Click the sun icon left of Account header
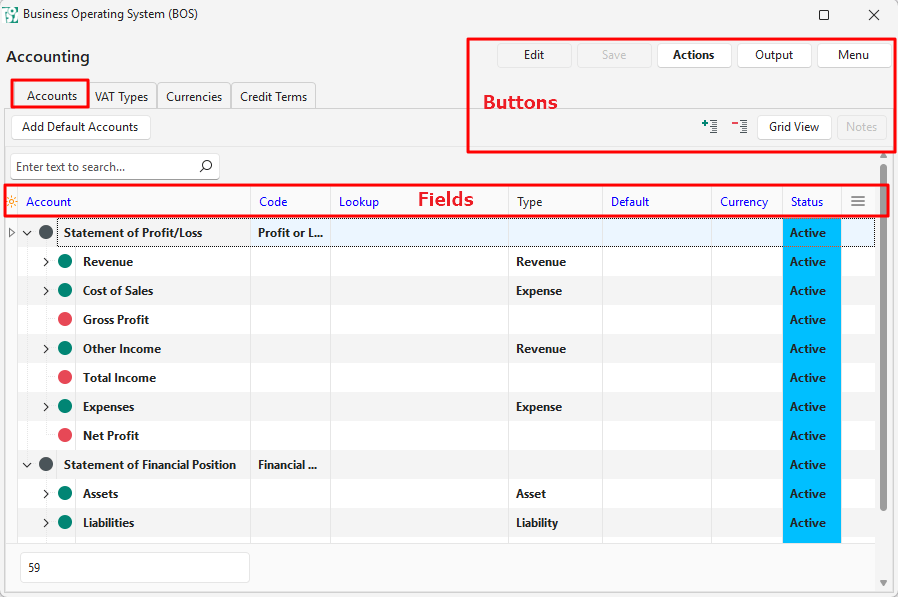Viewport: 898px width, 597px height. (x=12, y=202)
